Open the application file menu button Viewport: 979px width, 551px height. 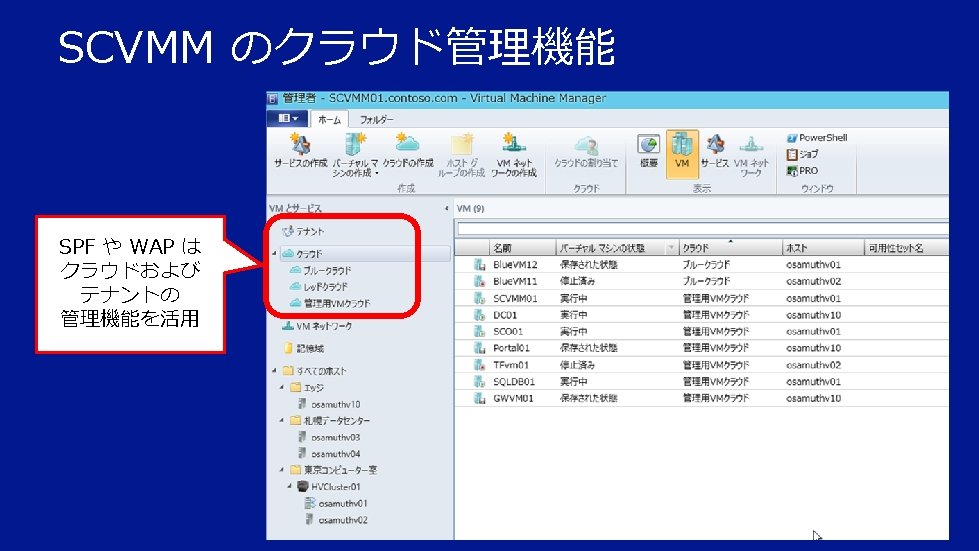(288, 119)
